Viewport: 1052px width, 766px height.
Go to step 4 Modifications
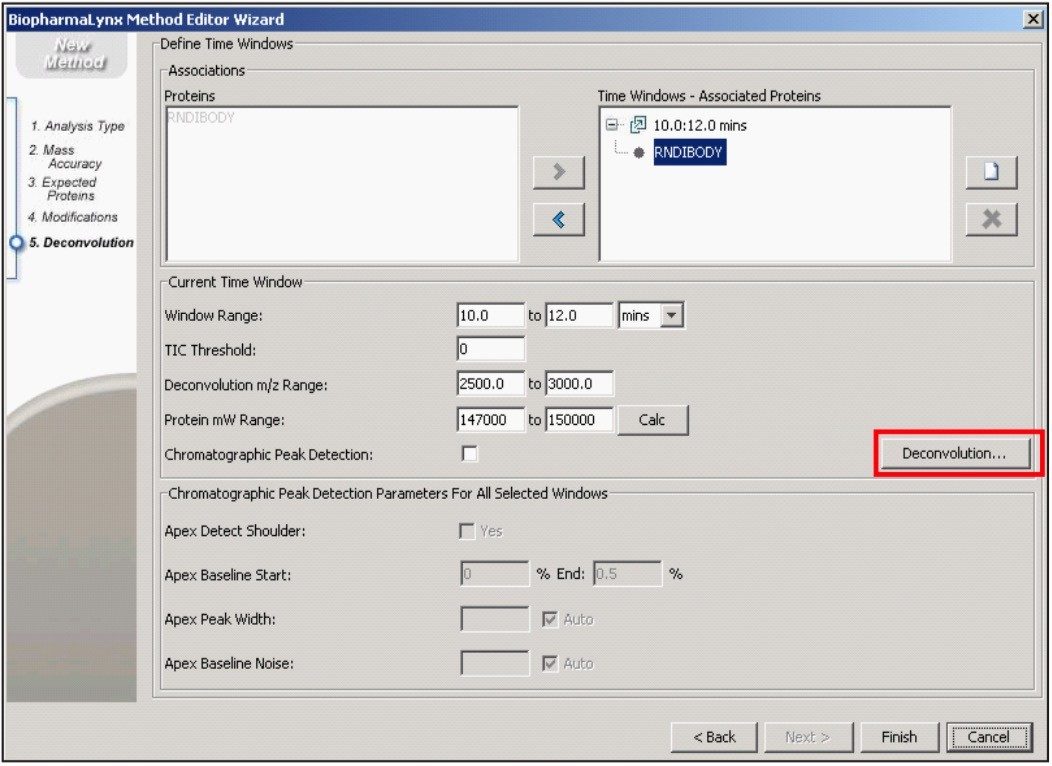coord(72,217)
